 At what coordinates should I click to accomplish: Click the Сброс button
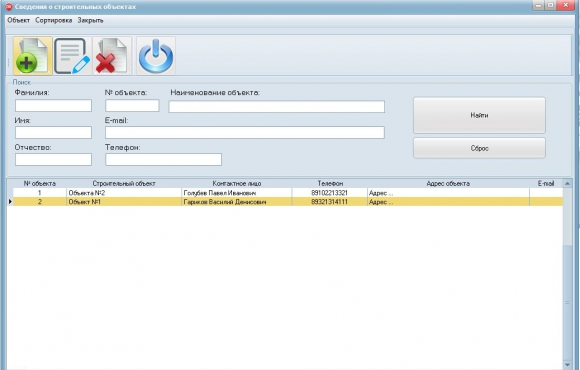(x=479, y=148)
